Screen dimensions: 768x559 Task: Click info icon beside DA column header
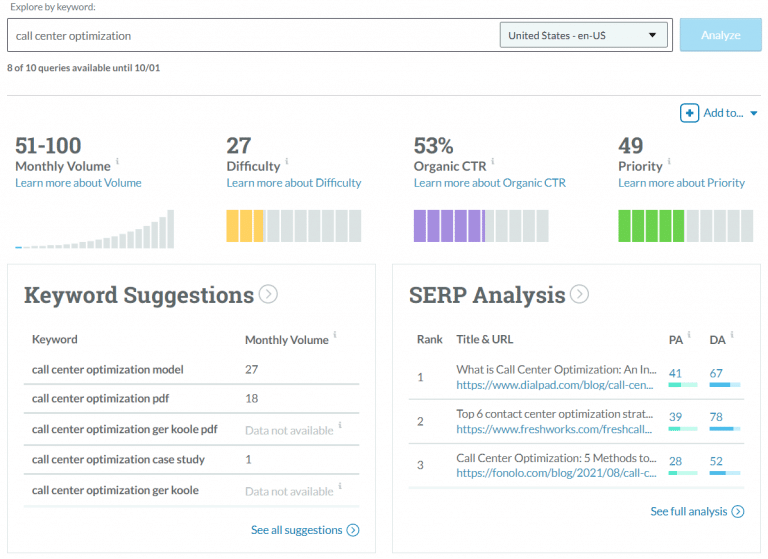[x=732, y=335]
